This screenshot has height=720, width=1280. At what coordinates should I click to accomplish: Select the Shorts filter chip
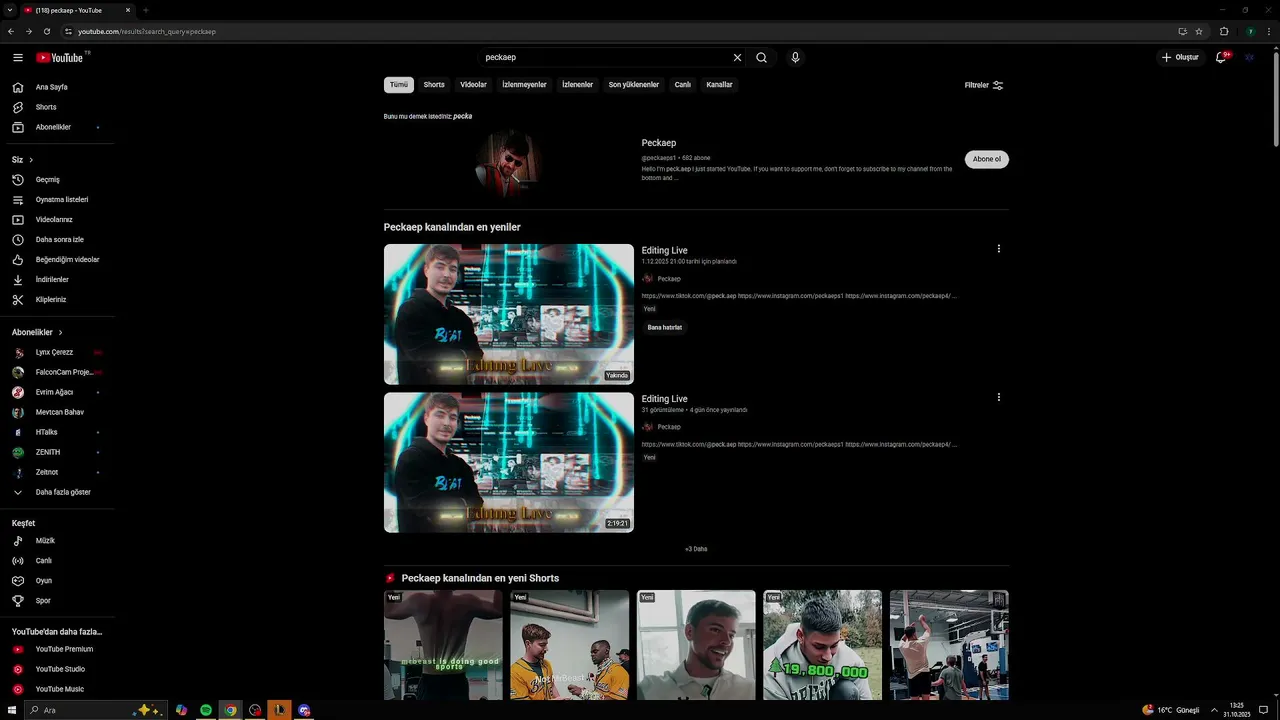click(434, 85)
